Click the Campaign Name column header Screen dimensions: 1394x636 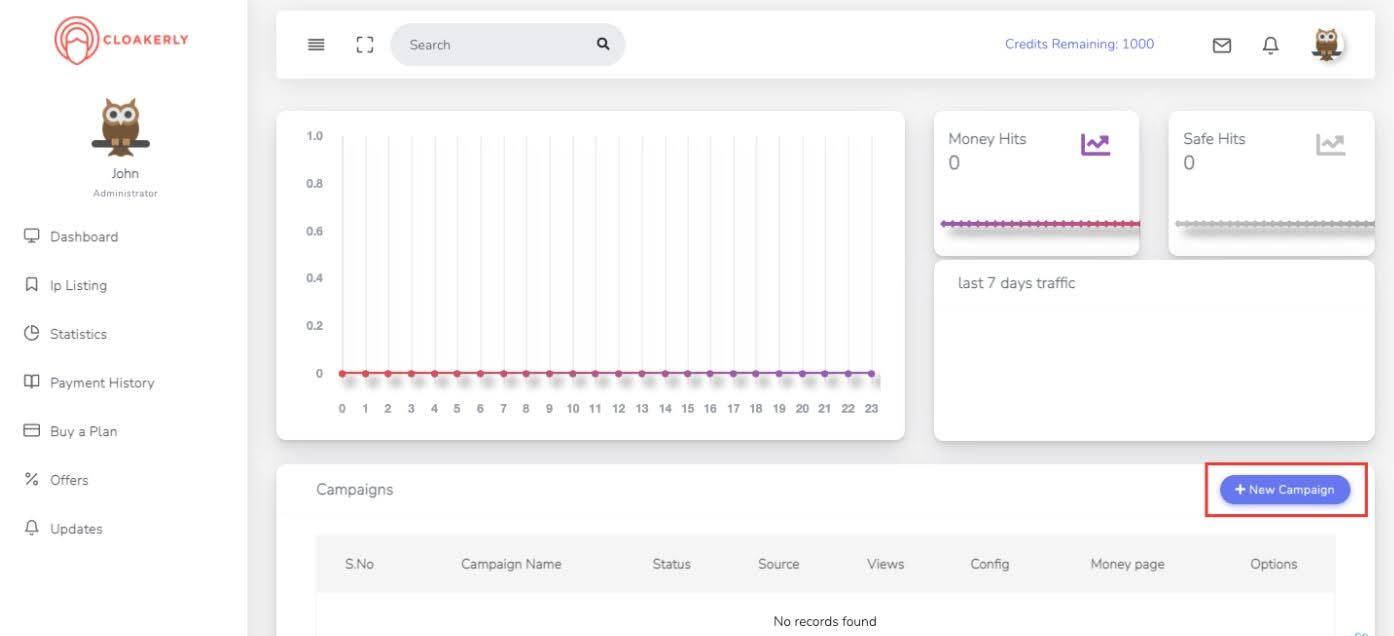511,564
